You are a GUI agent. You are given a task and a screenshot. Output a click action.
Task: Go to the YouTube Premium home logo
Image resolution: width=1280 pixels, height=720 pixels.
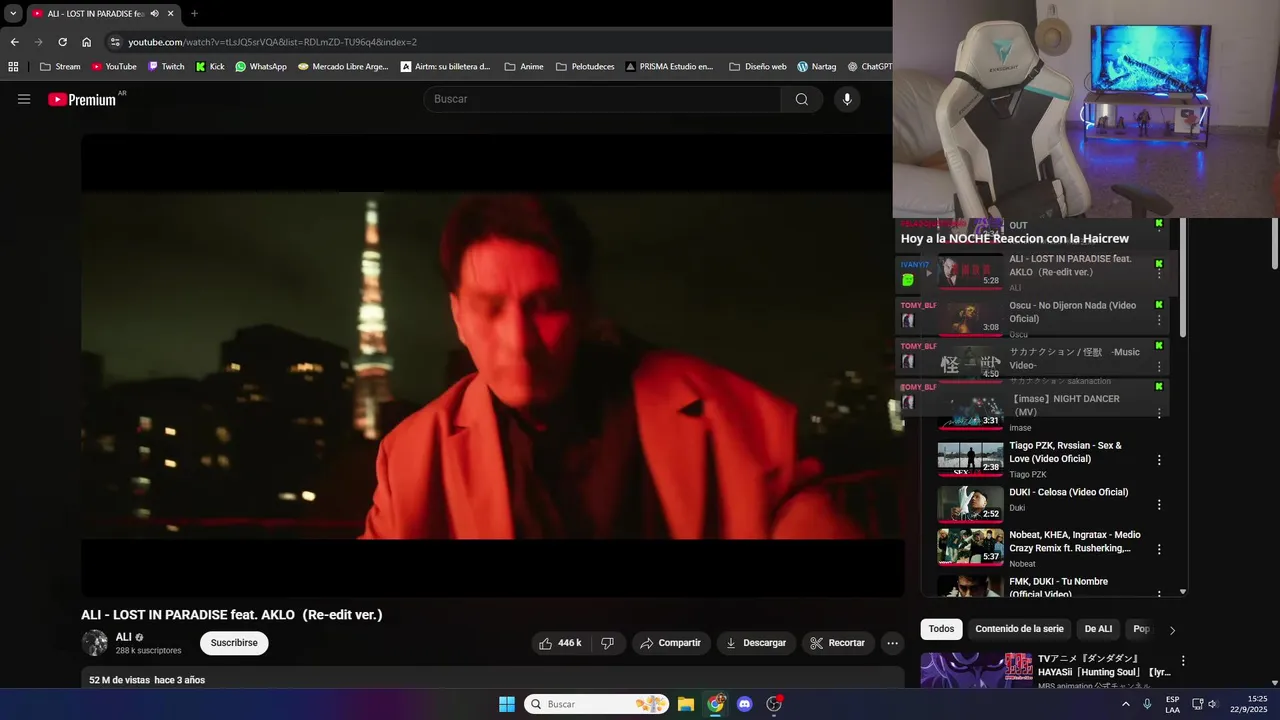point(82,99)
